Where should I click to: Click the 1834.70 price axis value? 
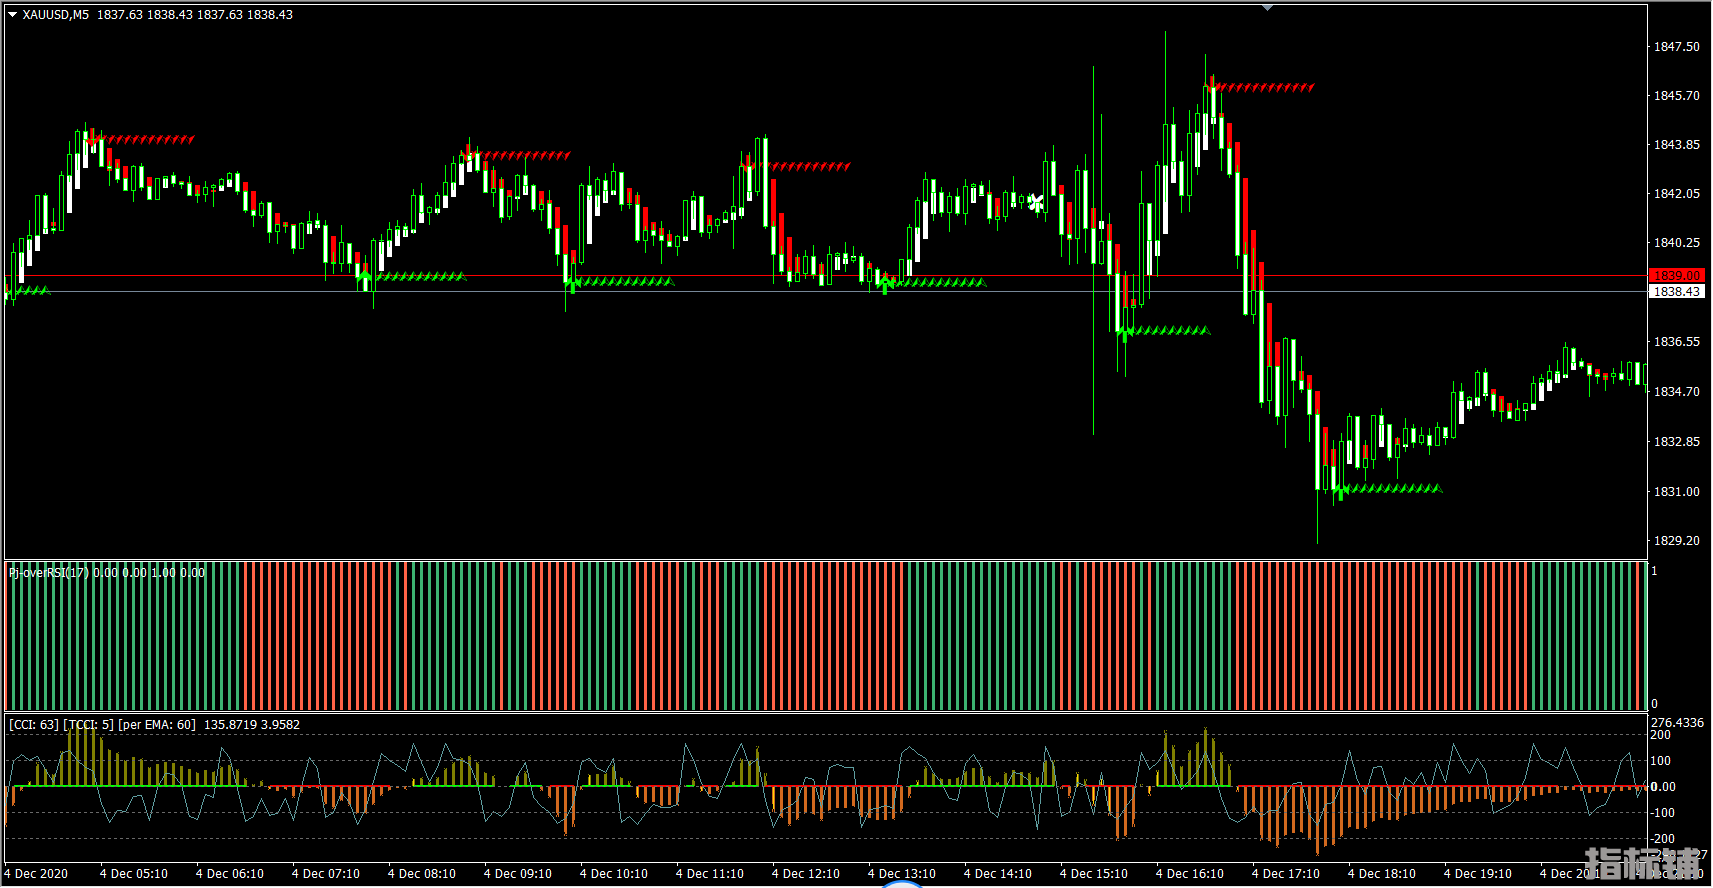[x=1676, y=392]
